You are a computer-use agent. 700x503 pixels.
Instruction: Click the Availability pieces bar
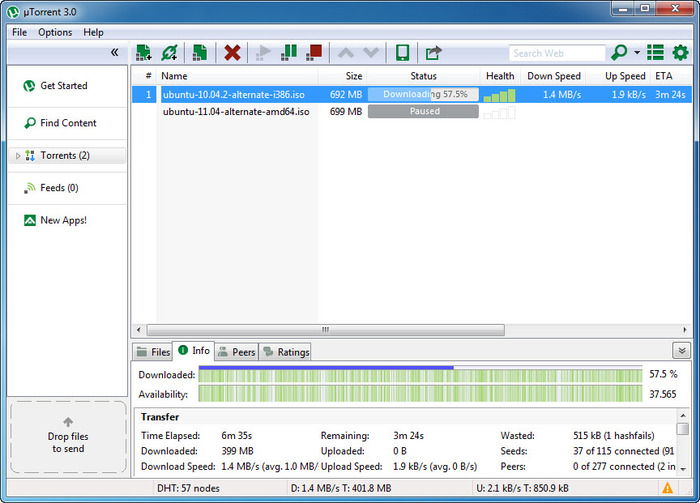[x=420, y=394]
